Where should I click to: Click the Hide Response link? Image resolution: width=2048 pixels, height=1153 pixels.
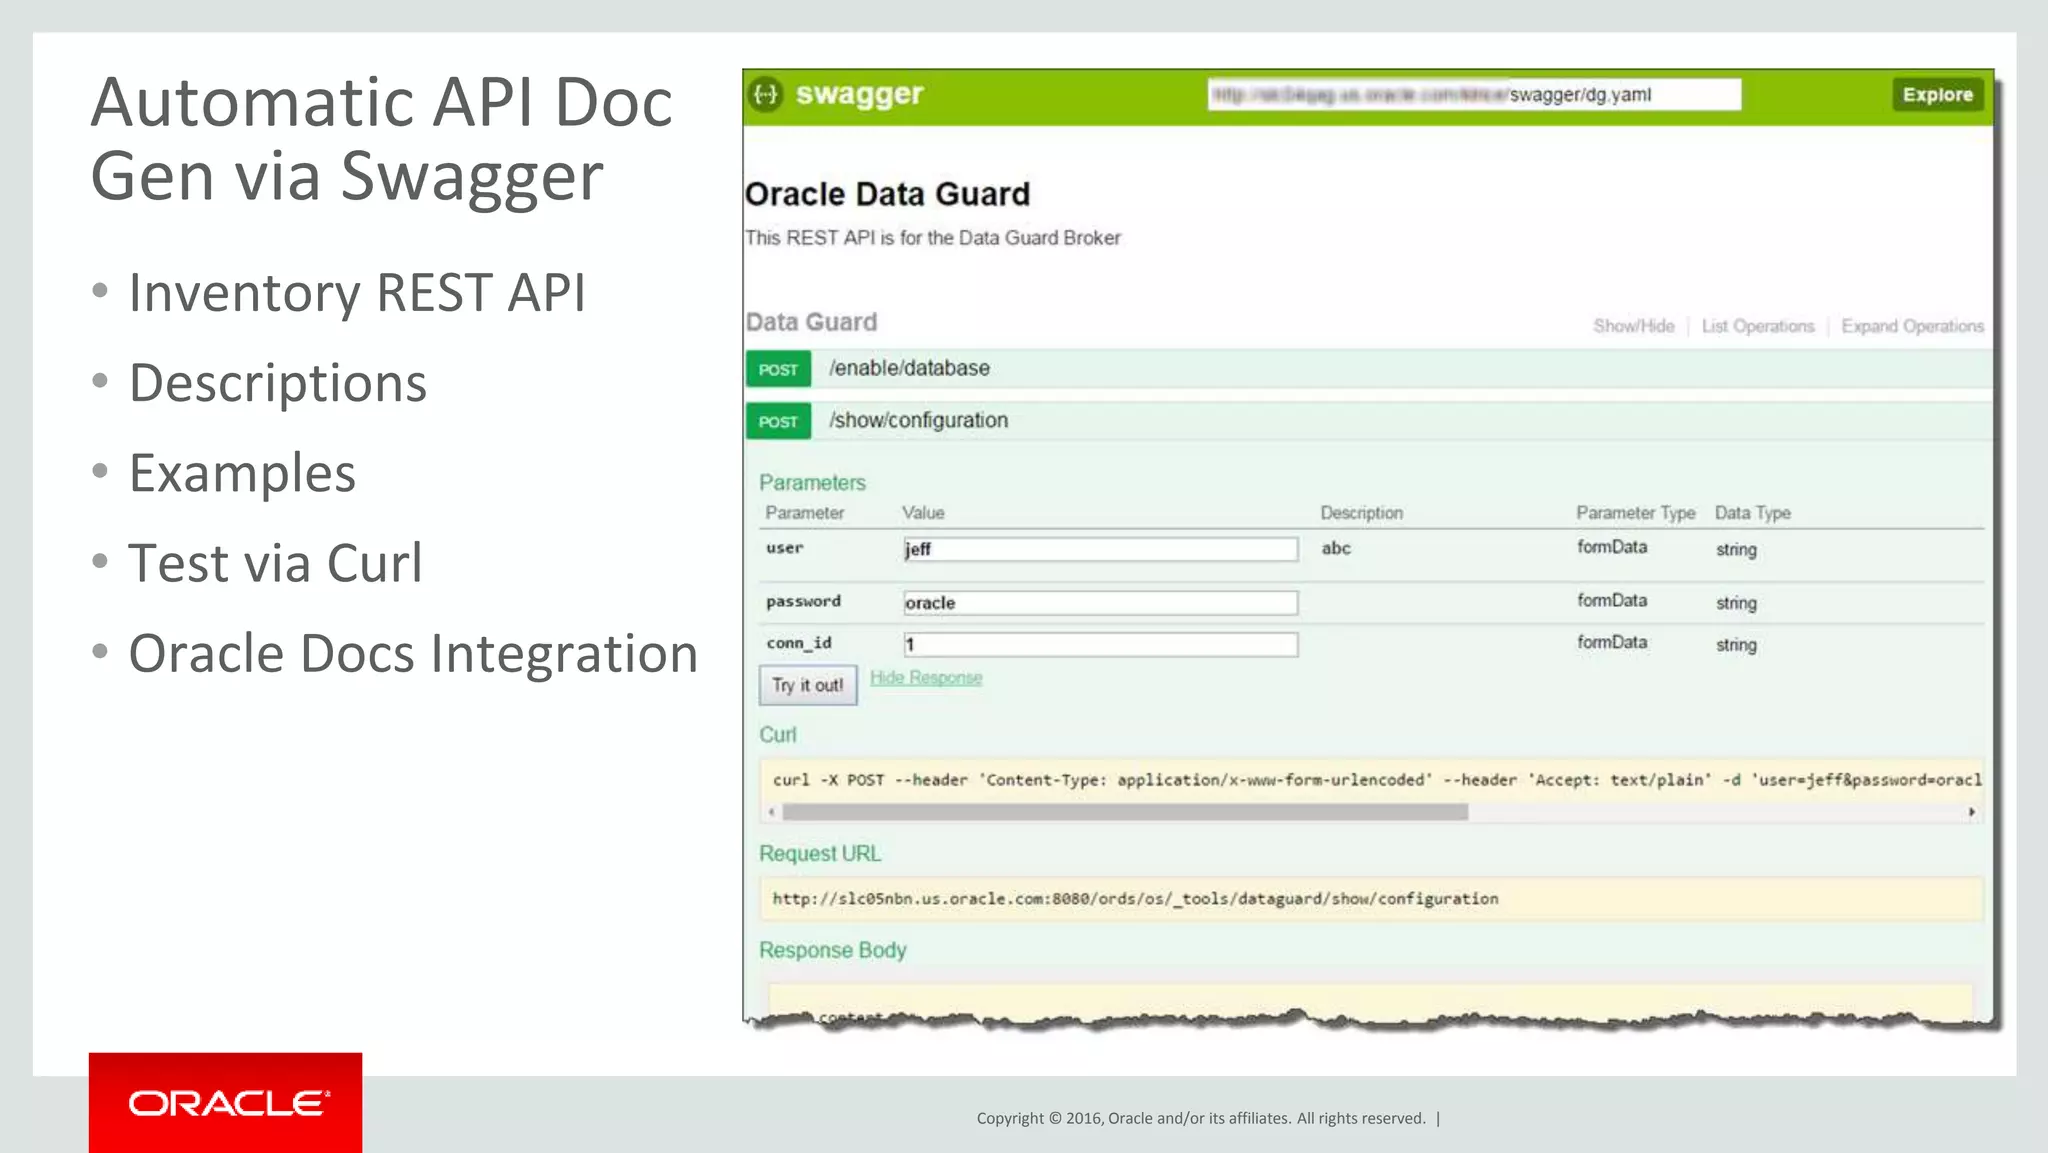point(925,678)
